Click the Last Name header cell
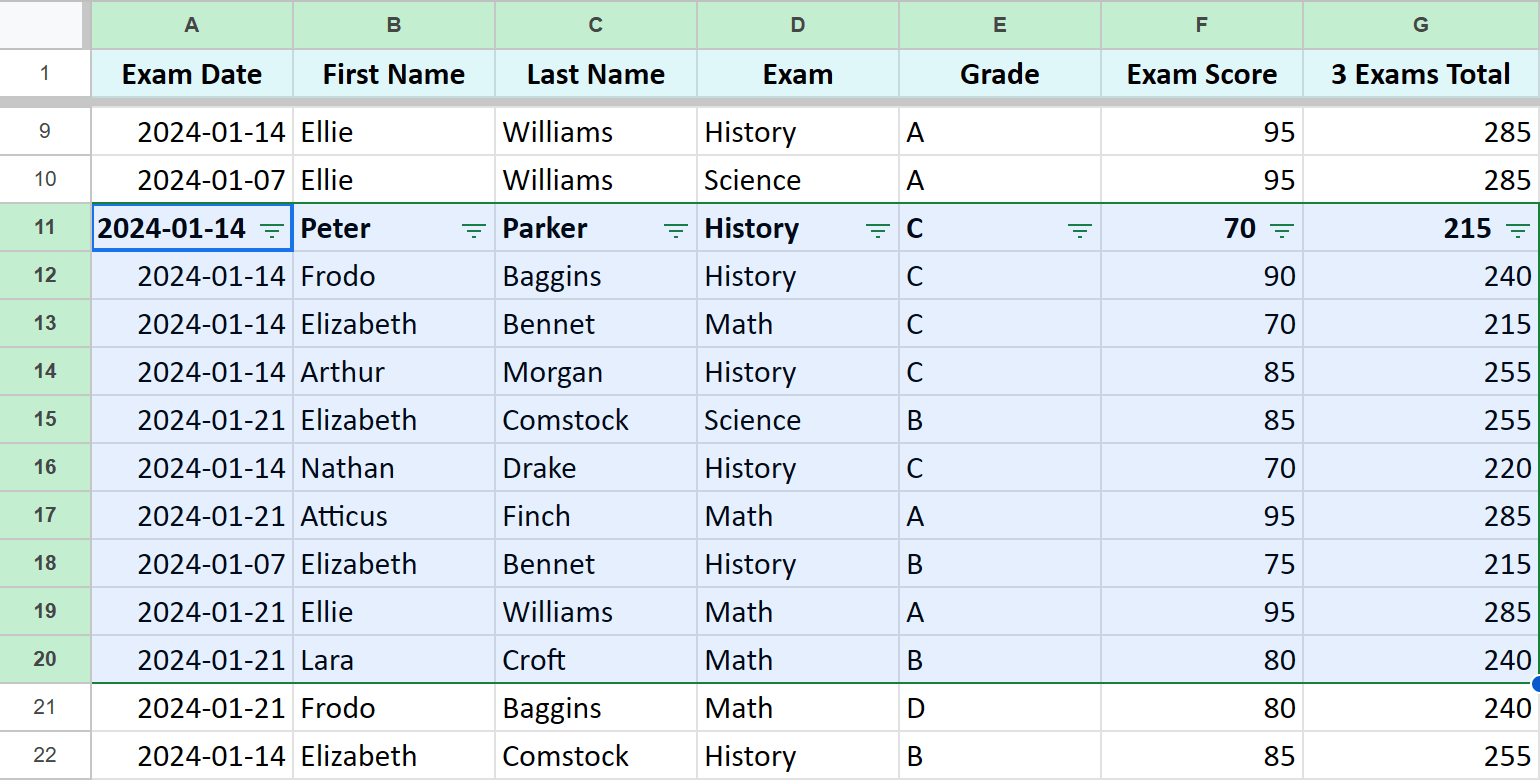The height and width of the screenshot is (780, 1540). pyautogui.click(x=596, y=74)
